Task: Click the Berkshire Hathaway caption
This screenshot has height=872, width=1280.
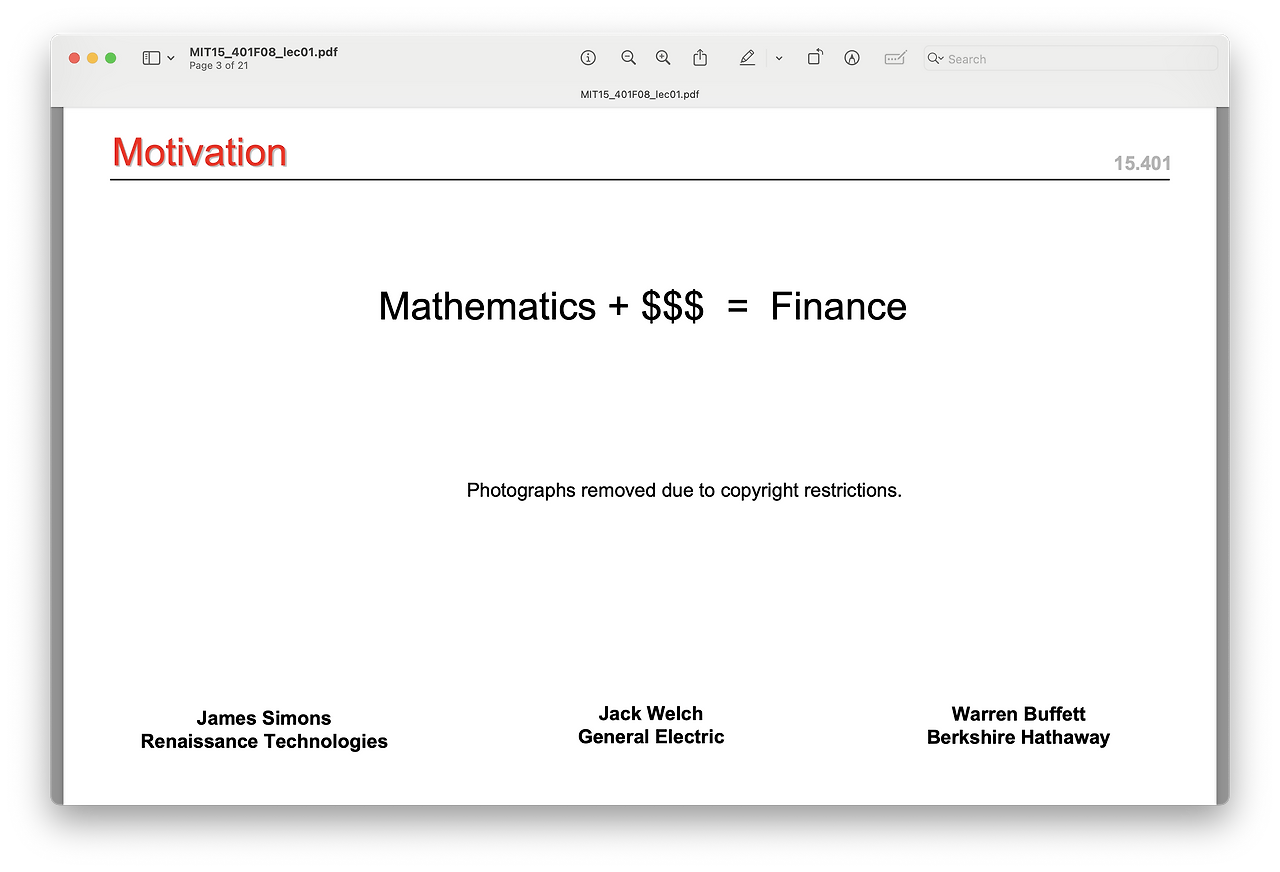Action: click(x=1018, y=737)
